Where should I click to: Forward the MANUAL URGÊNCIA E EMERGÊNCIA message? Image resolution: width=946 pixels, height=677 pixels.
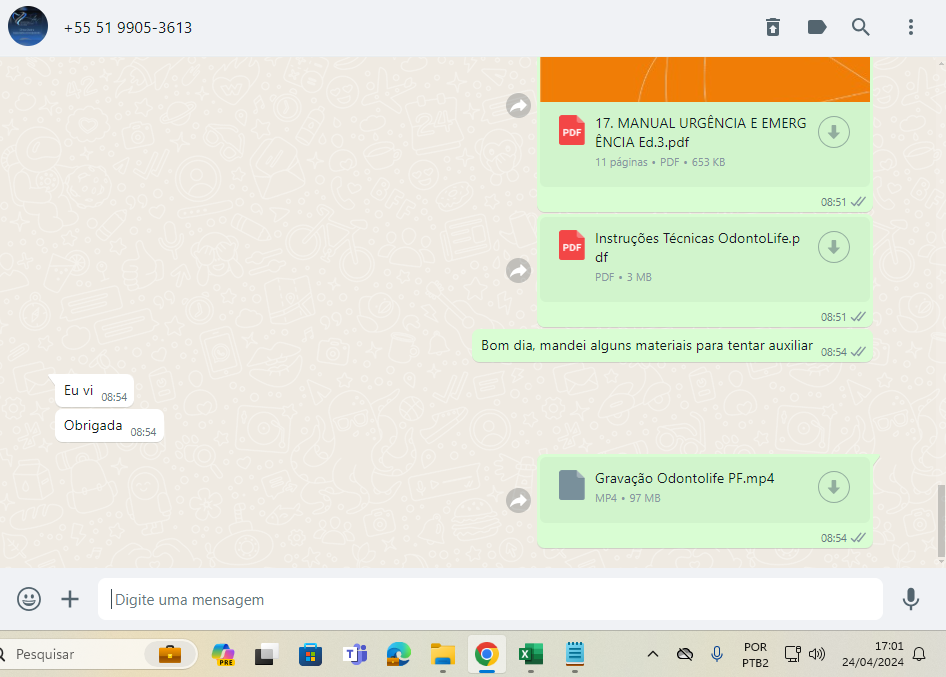coord(518,106)
